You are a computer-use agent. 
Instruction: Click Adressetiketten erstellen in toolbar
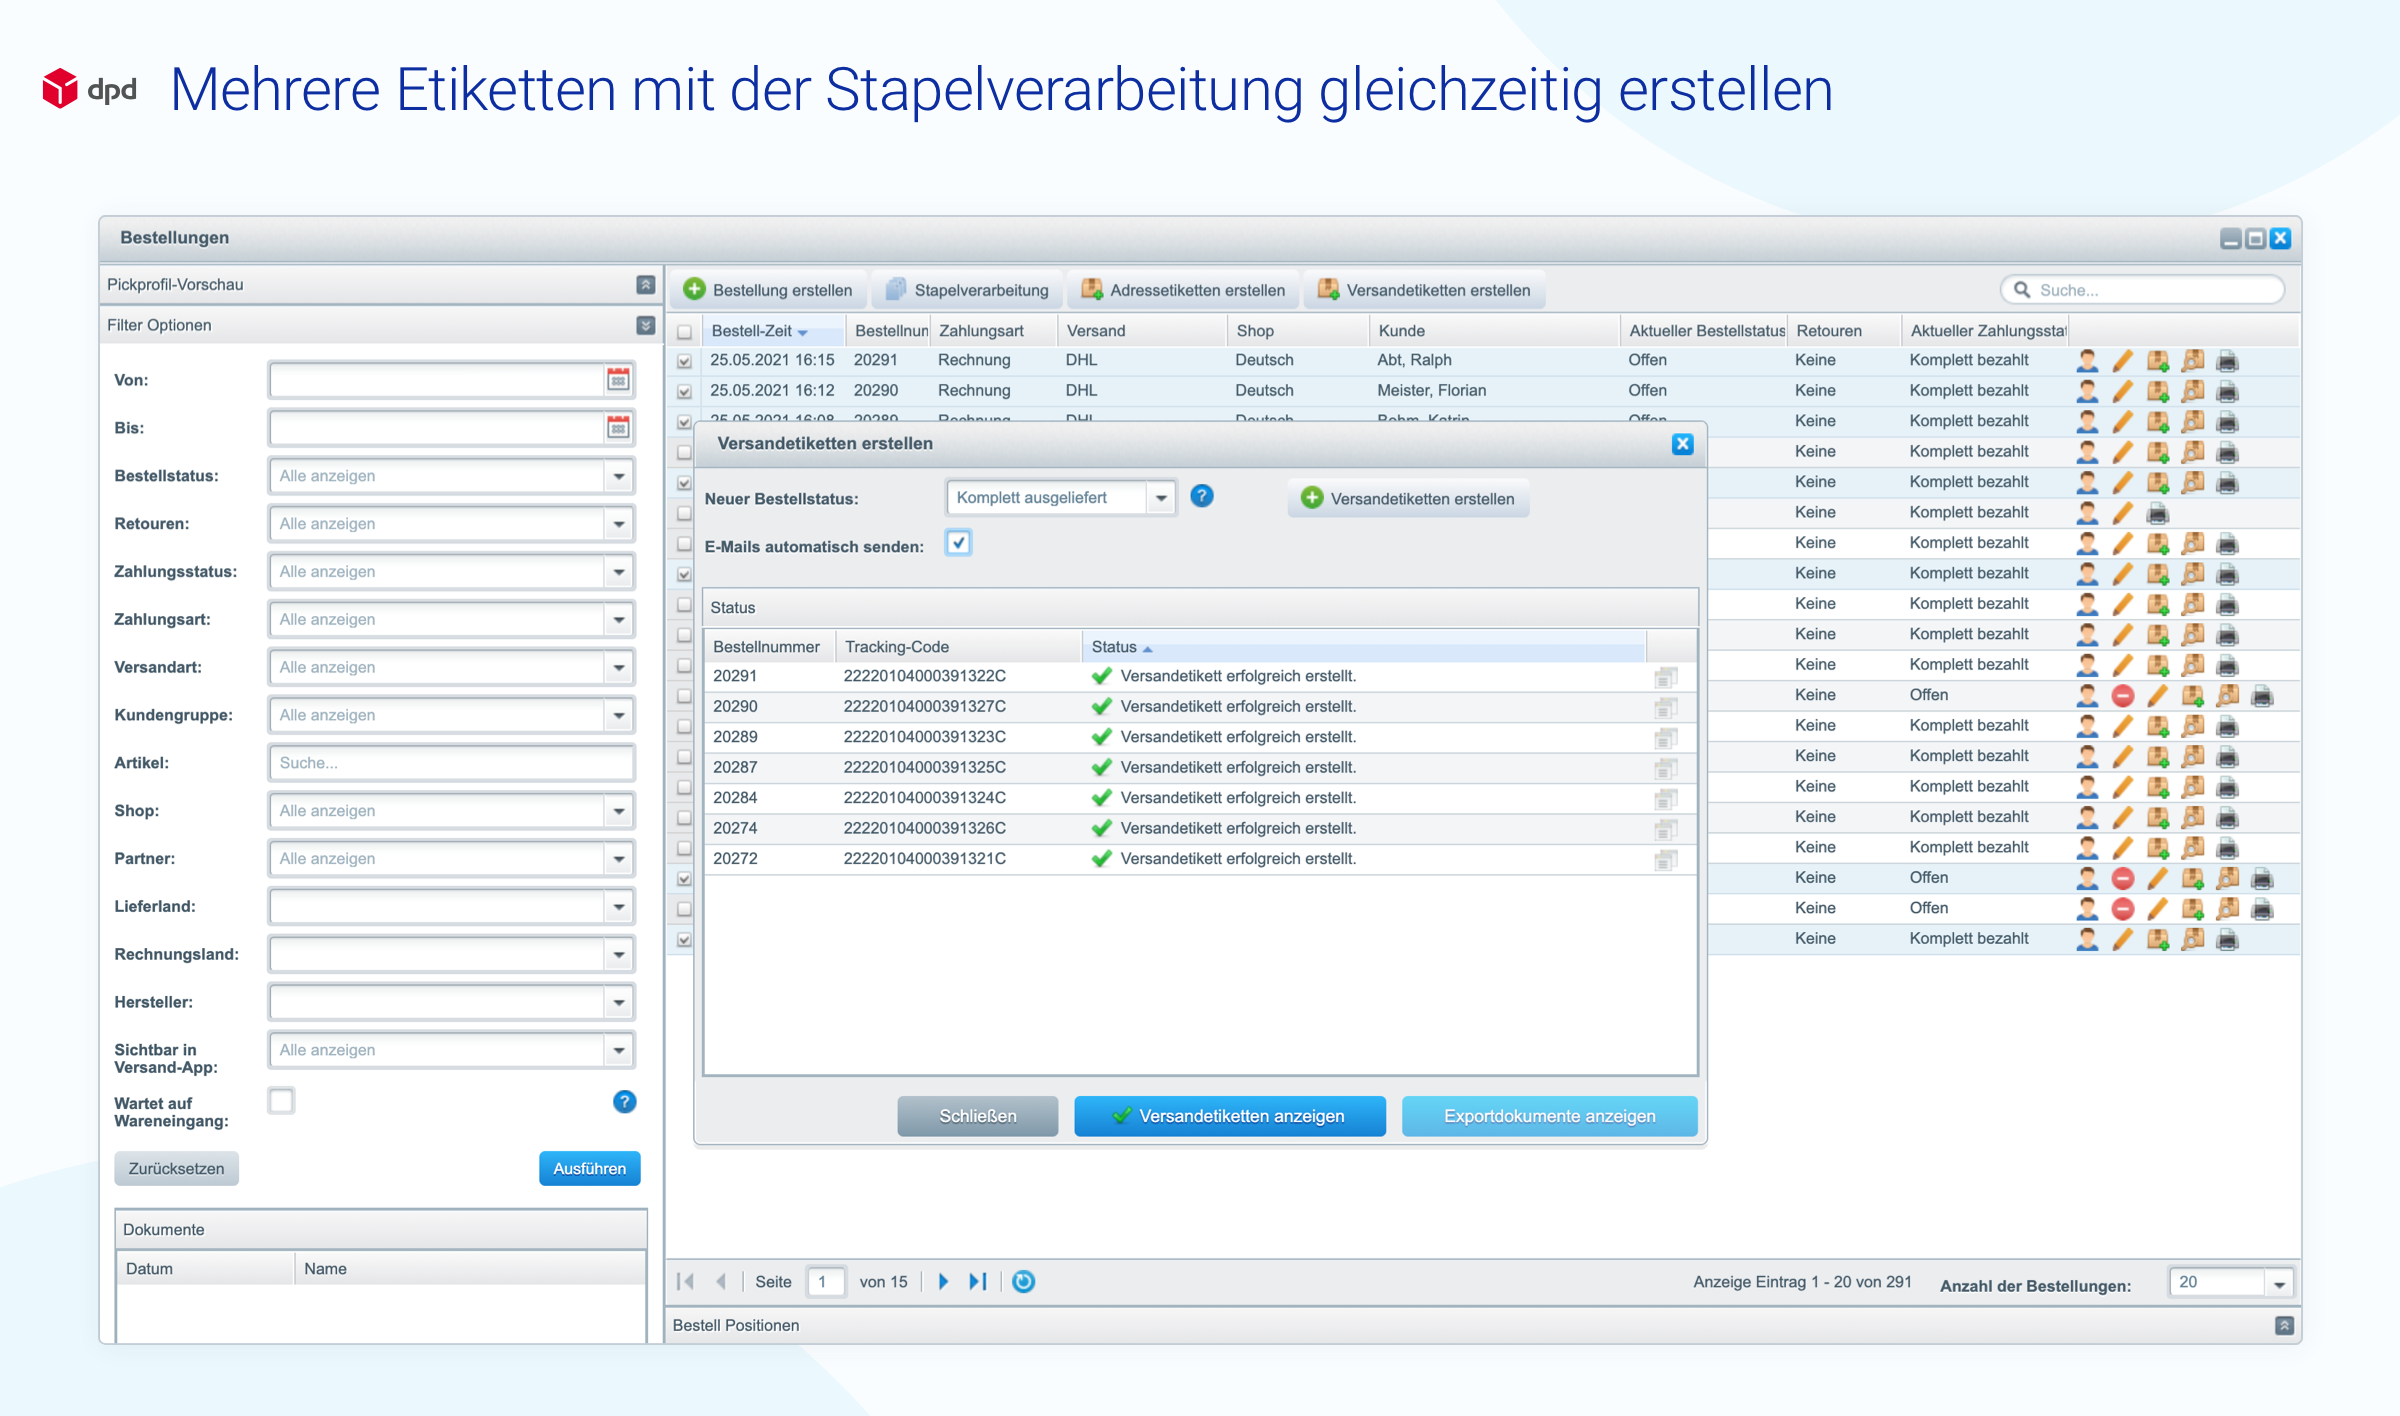(1183, 290)
